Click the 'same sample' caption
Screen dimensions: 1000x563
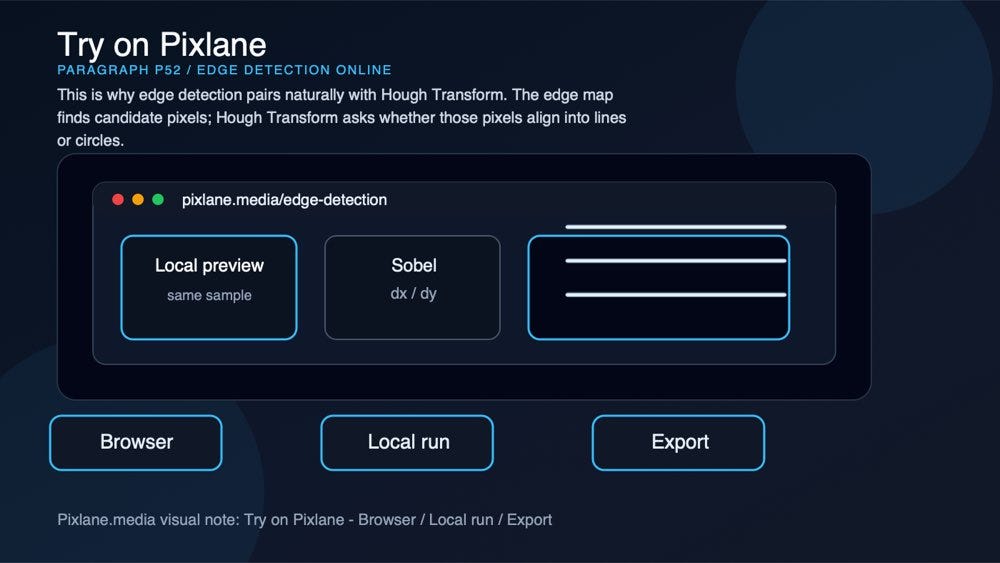coord(209,295)
